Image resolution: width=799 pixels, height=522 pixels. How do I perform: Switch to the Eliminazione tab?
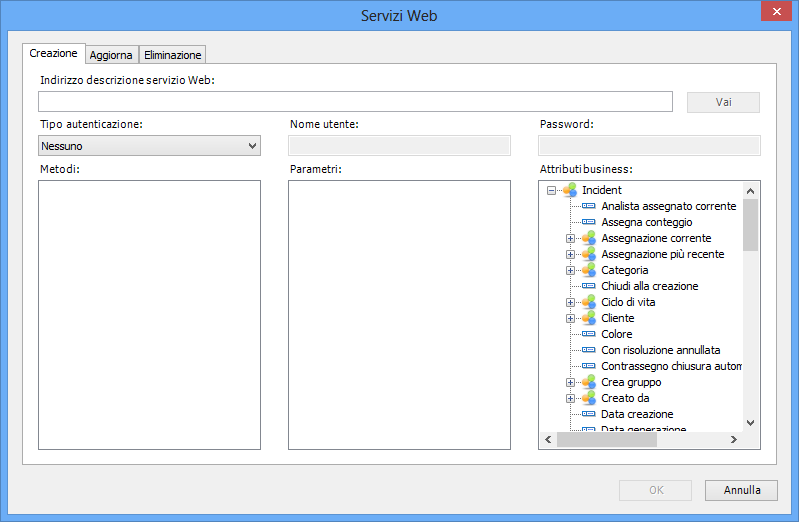coord(173,55)
